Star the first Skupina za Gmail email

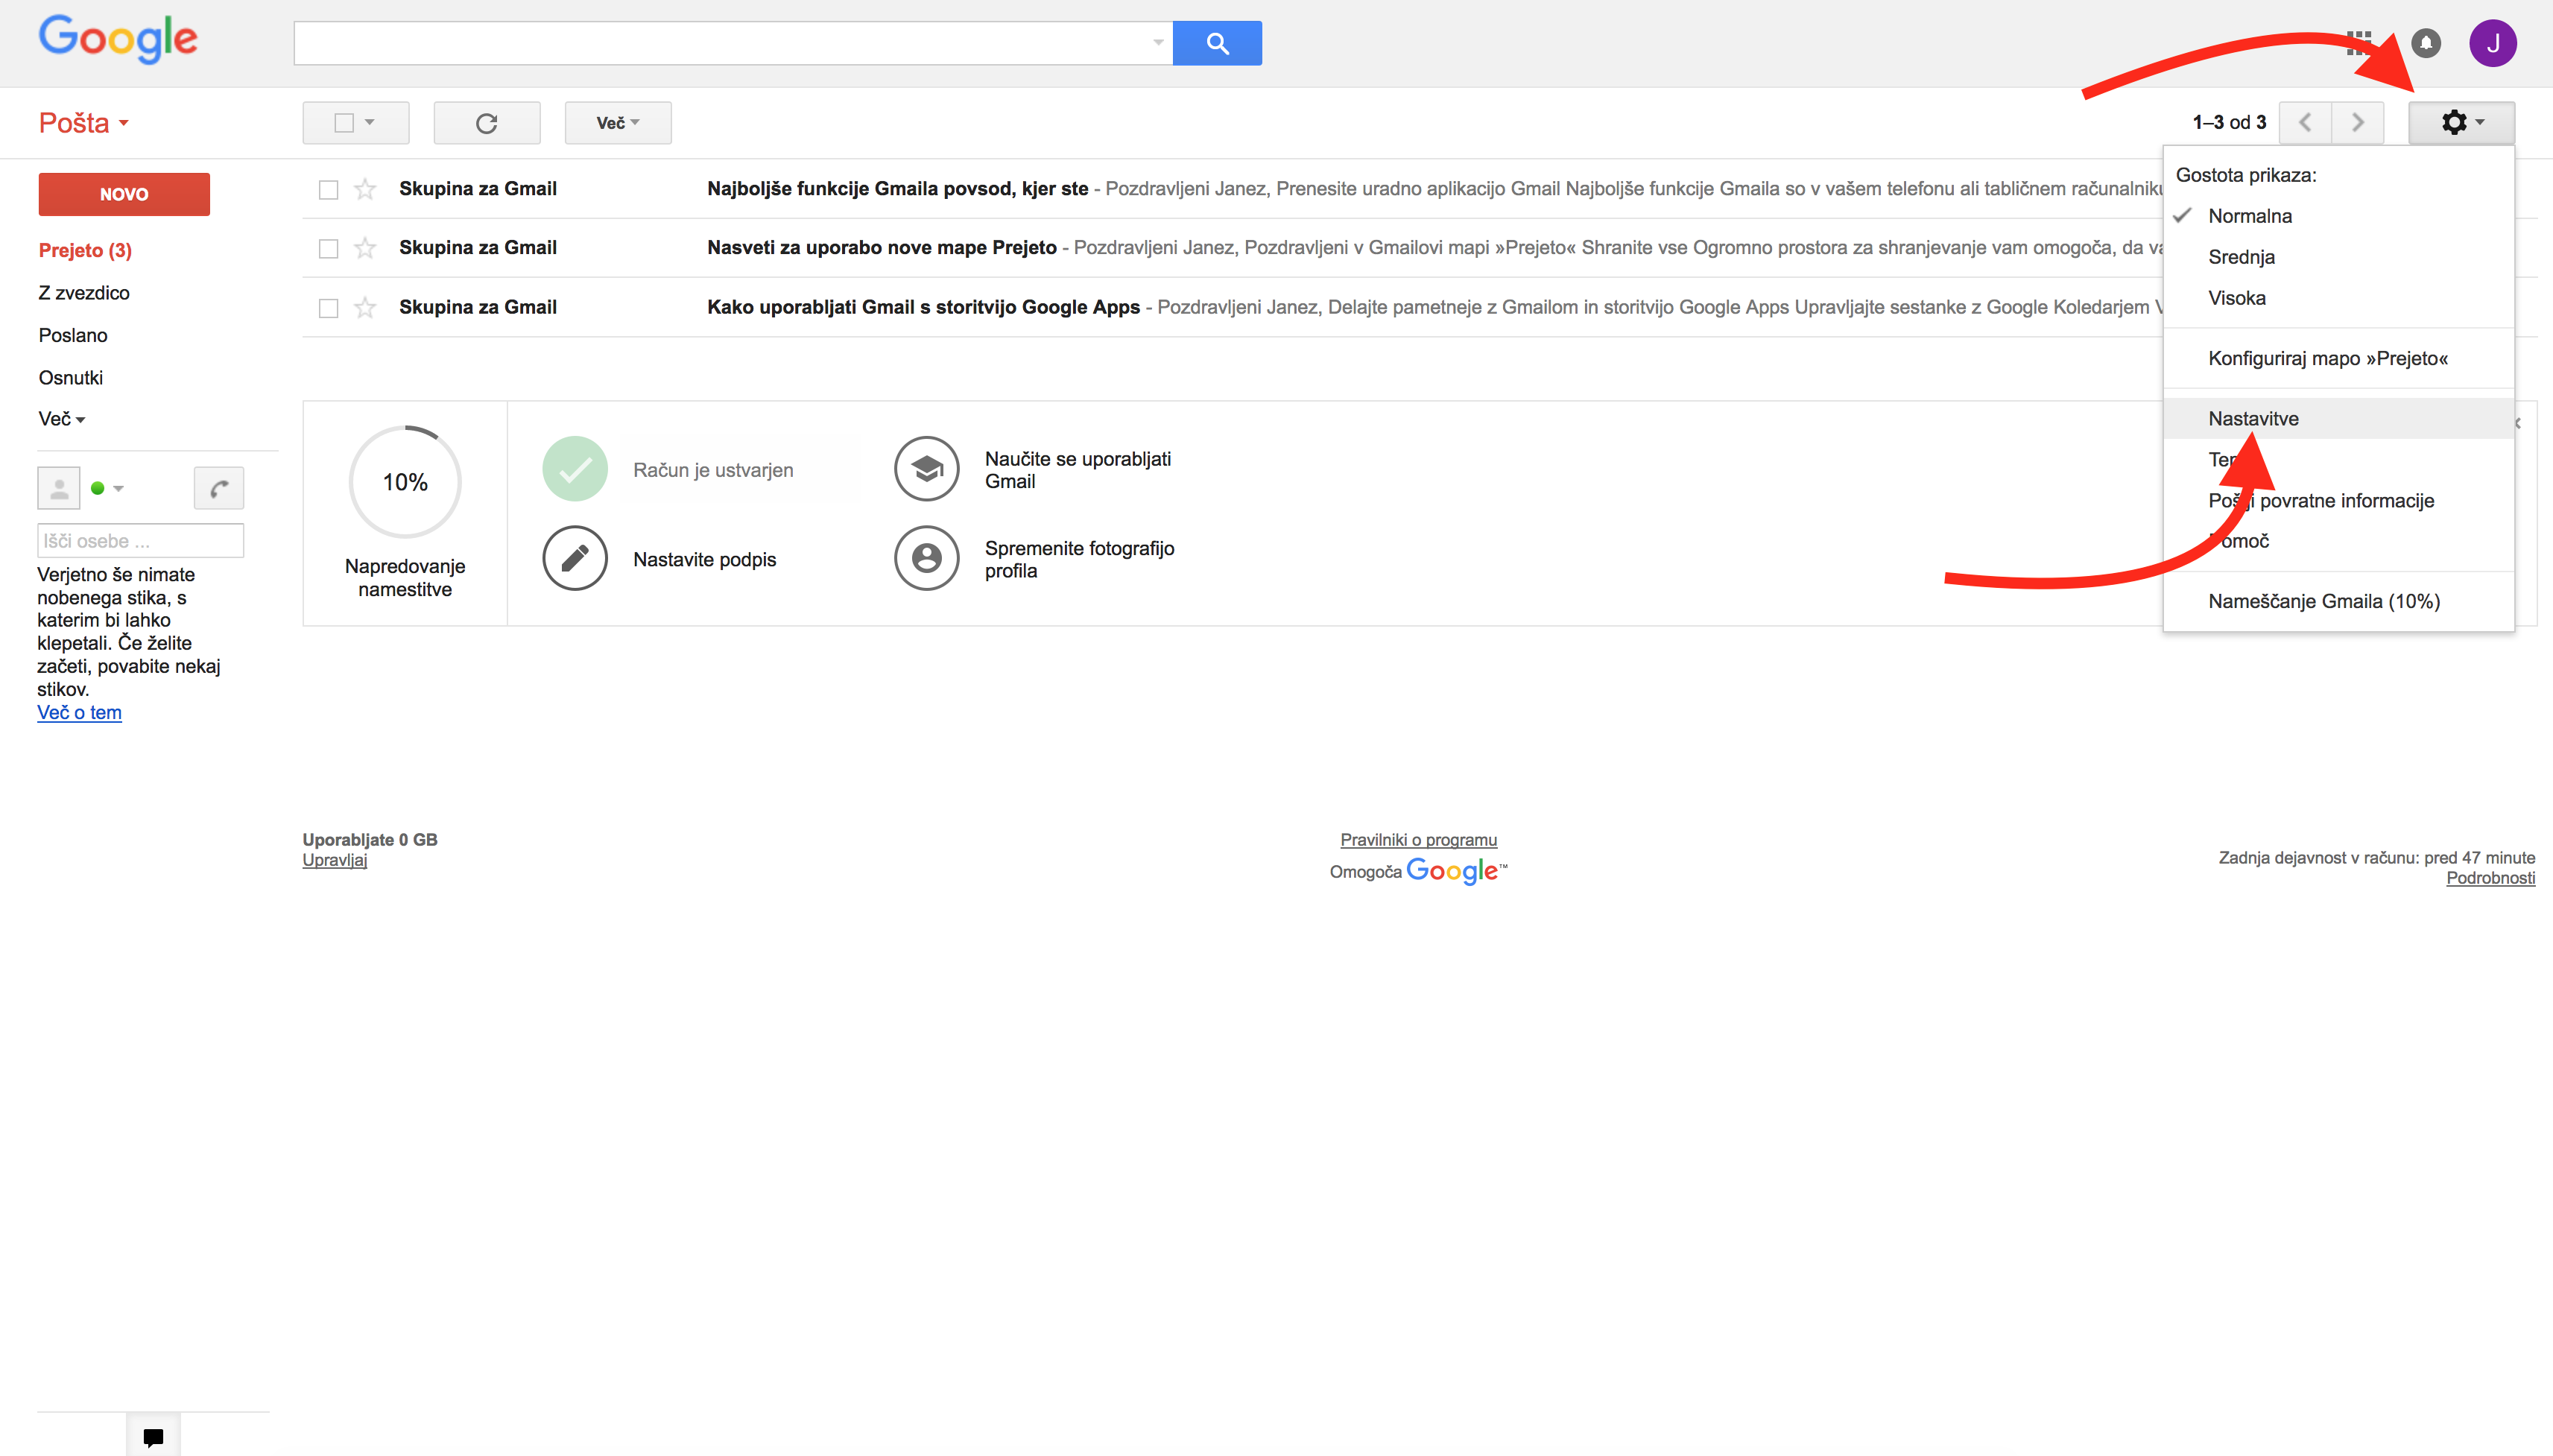(x=365, y=189)
